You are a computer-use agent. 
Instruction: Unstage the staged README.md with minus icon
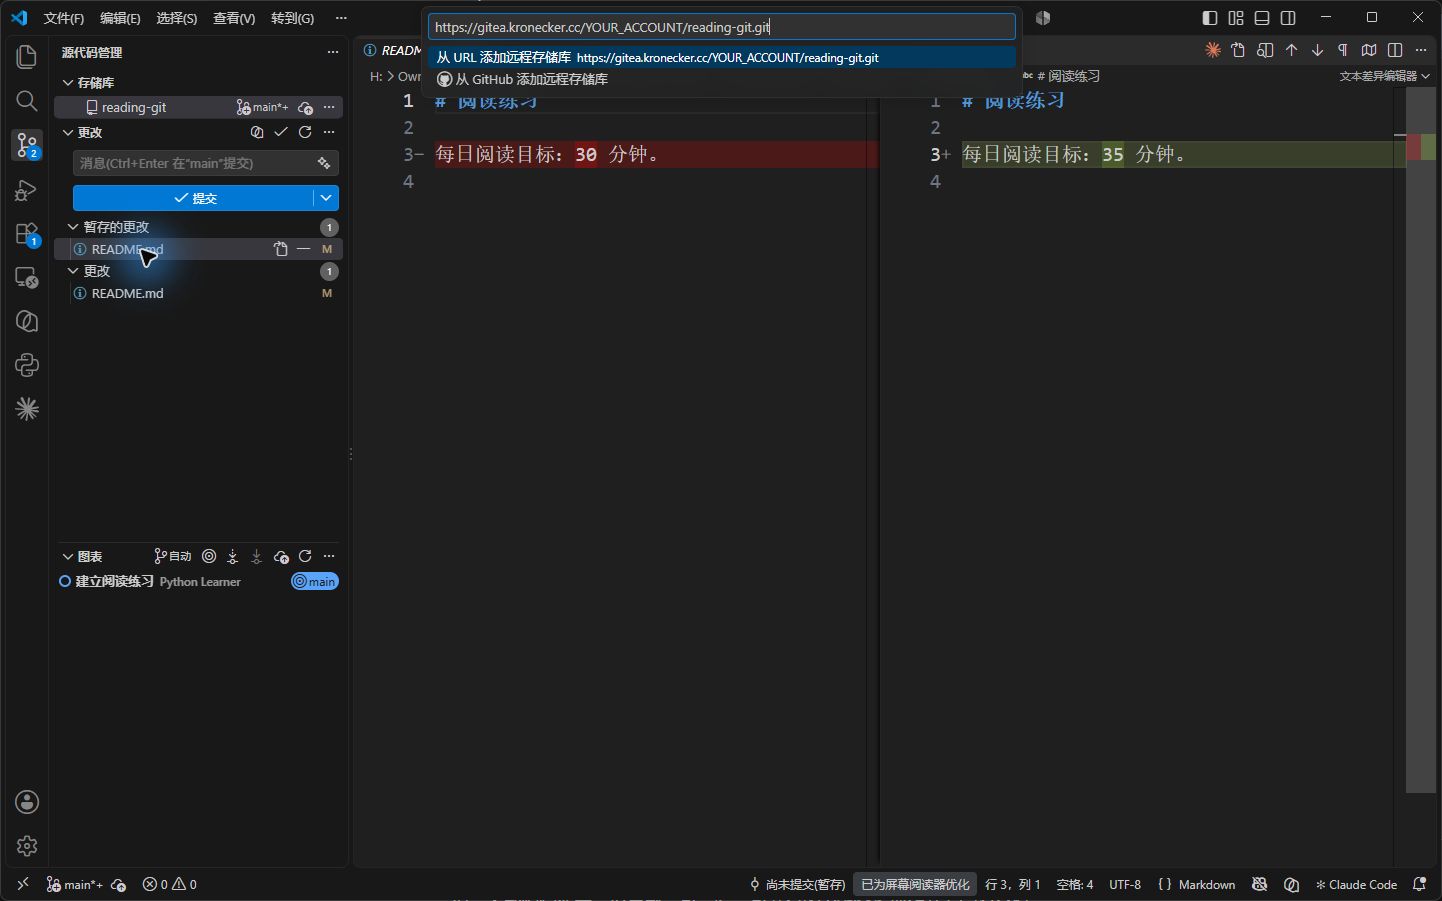[x=304, y=249]
